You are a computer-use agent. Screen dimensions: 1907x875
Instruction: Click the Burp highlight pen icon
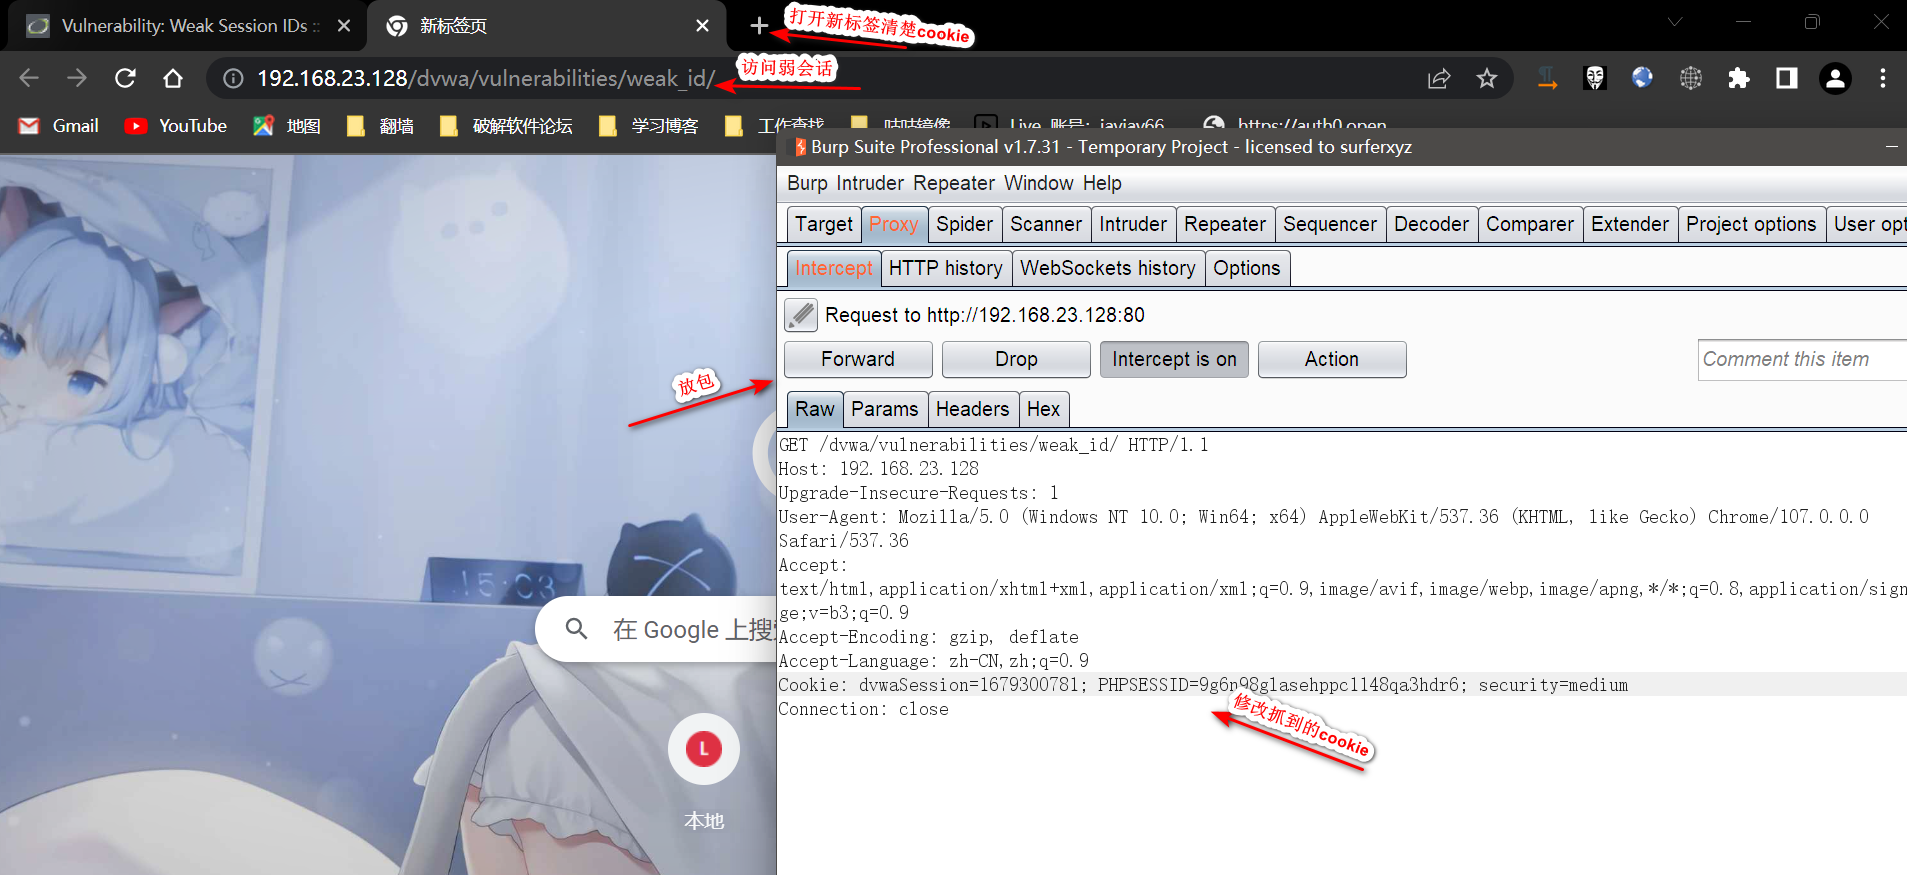click(x=801, y=315)
